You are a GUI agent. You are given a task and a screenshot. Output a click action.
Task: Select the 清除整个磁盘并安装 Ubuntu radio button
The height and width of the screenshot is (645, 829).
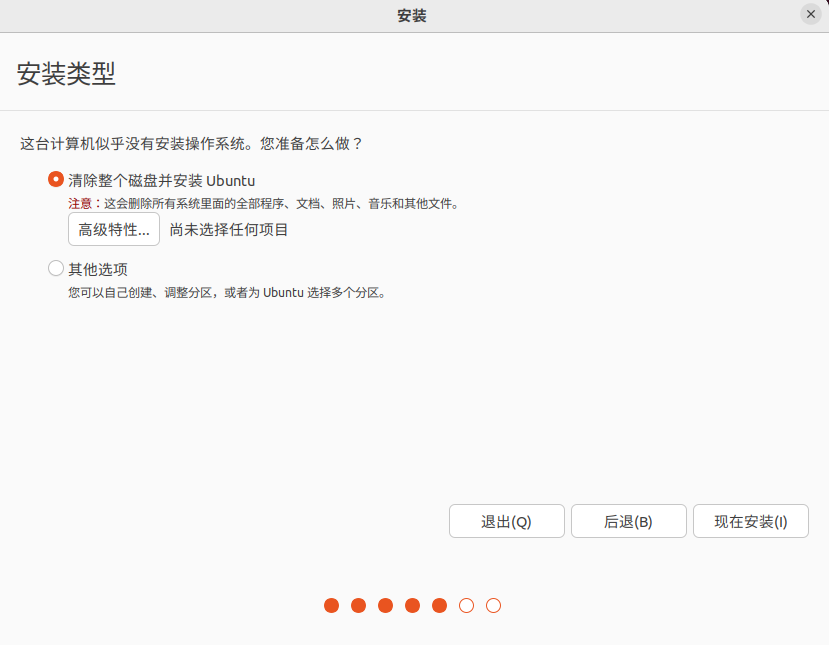[x=56, y=180]
